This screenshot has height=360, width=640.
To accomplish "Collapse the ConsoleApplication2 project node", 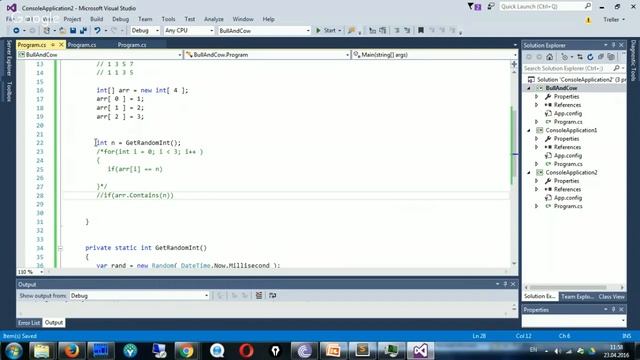I will coord(529,173).
